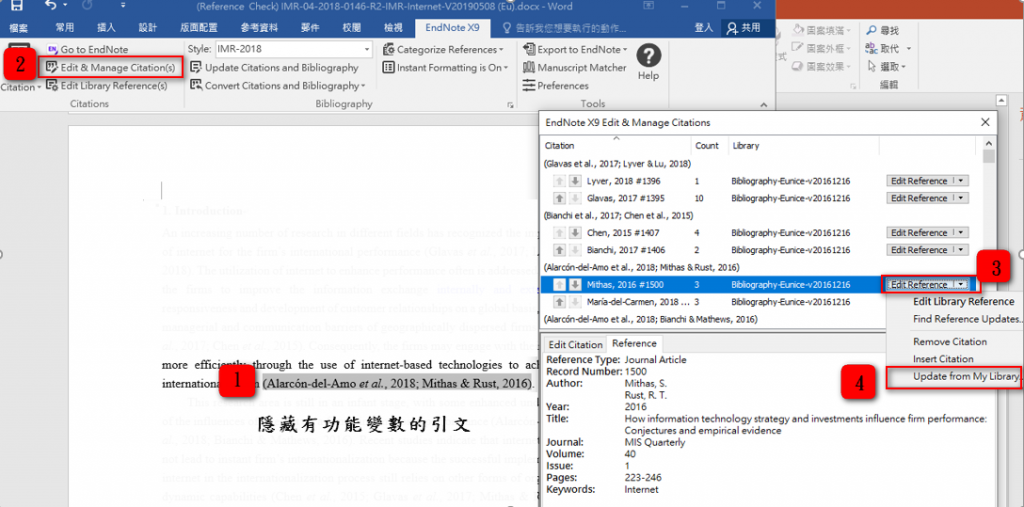
Task: Click the Manuscript Matcher icon
Action: [529, 67]
